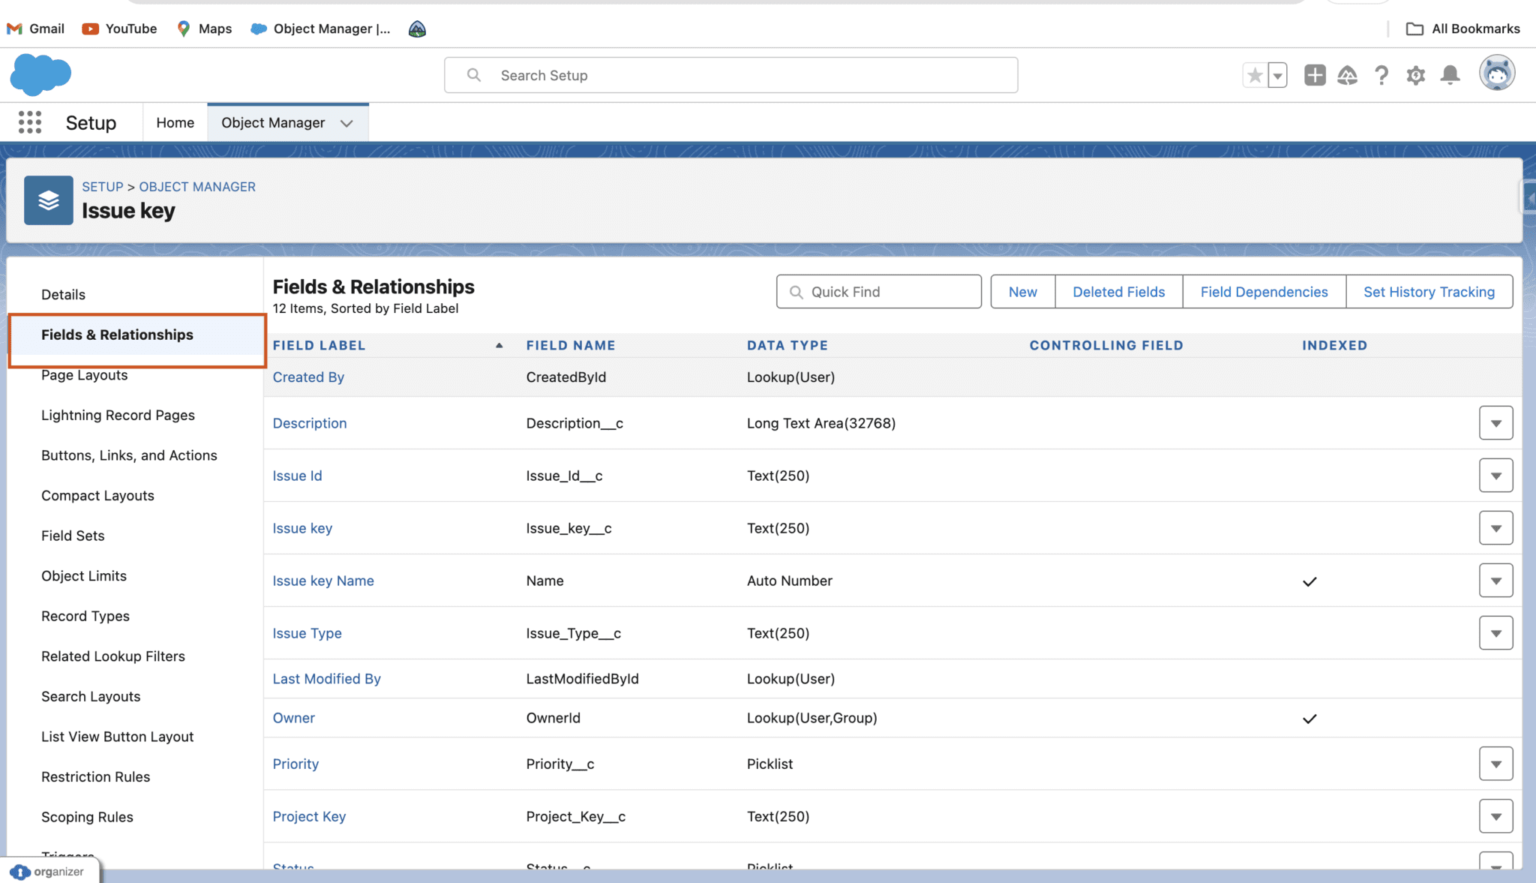Switch to the Home tab in Setup
This screenshot has height=883, width=1536.
click(x=175, y=122)
